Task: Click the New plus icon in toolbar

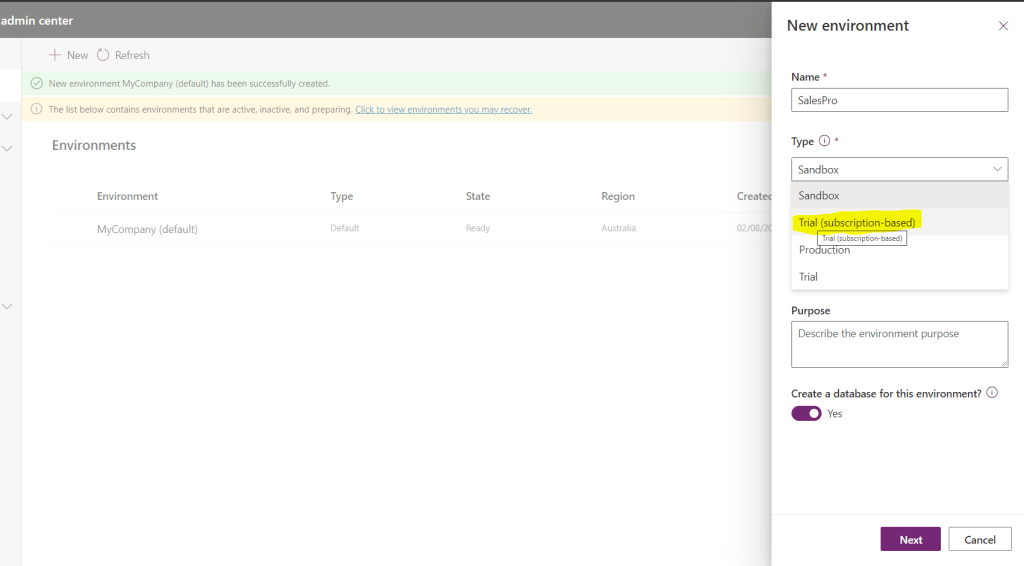Action: [55, 55]
